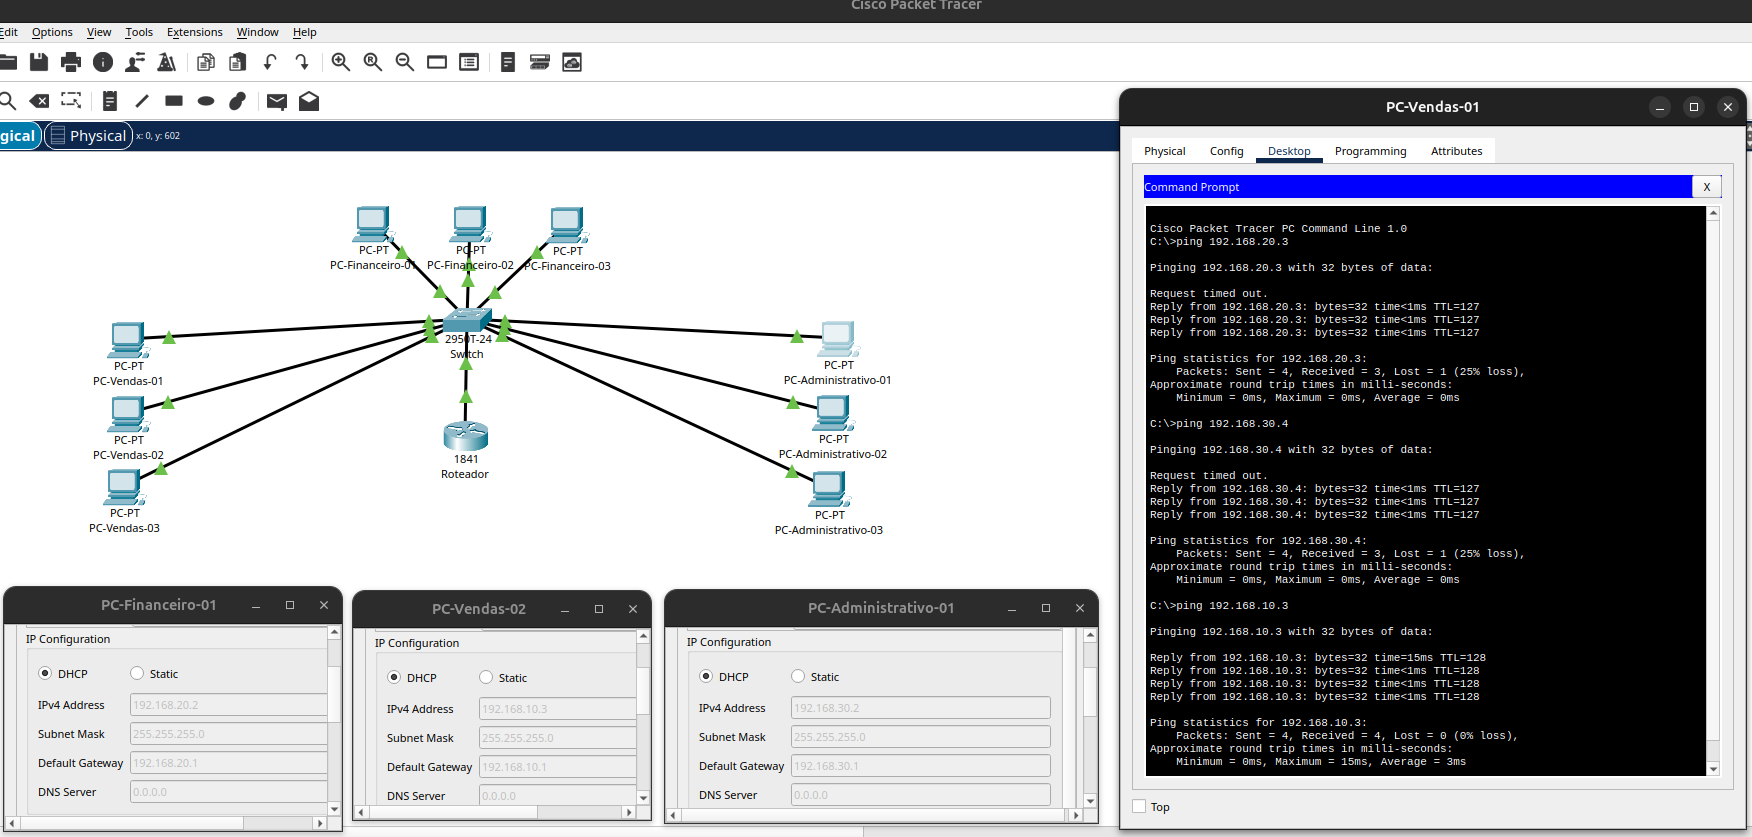This screenshot has height=837, width=1752.
Task: Launch the Activity Wizard icon
Action: point(167,62)
